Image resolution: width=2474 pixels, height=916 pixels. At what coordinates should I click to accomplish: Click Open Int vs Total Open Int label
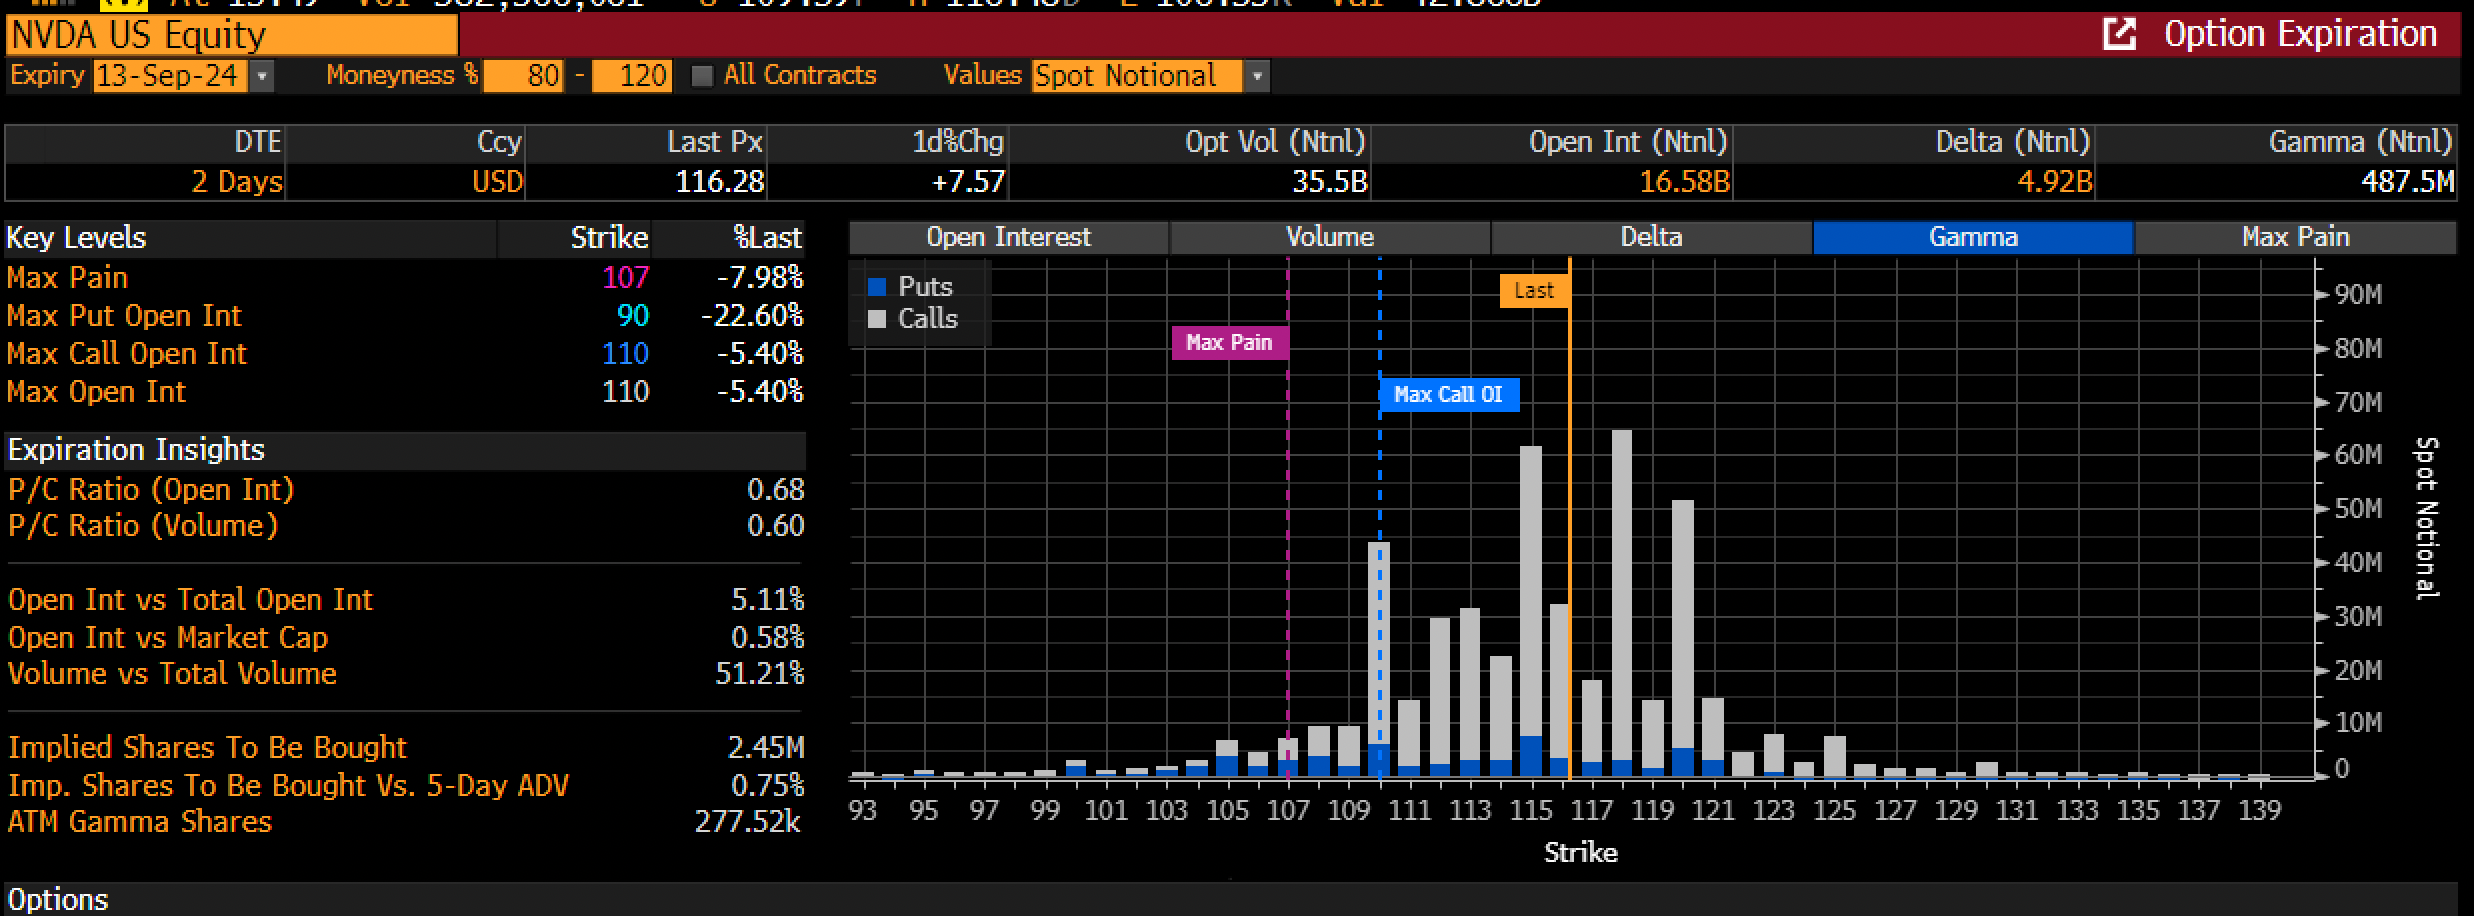click(x=190, y=599)
